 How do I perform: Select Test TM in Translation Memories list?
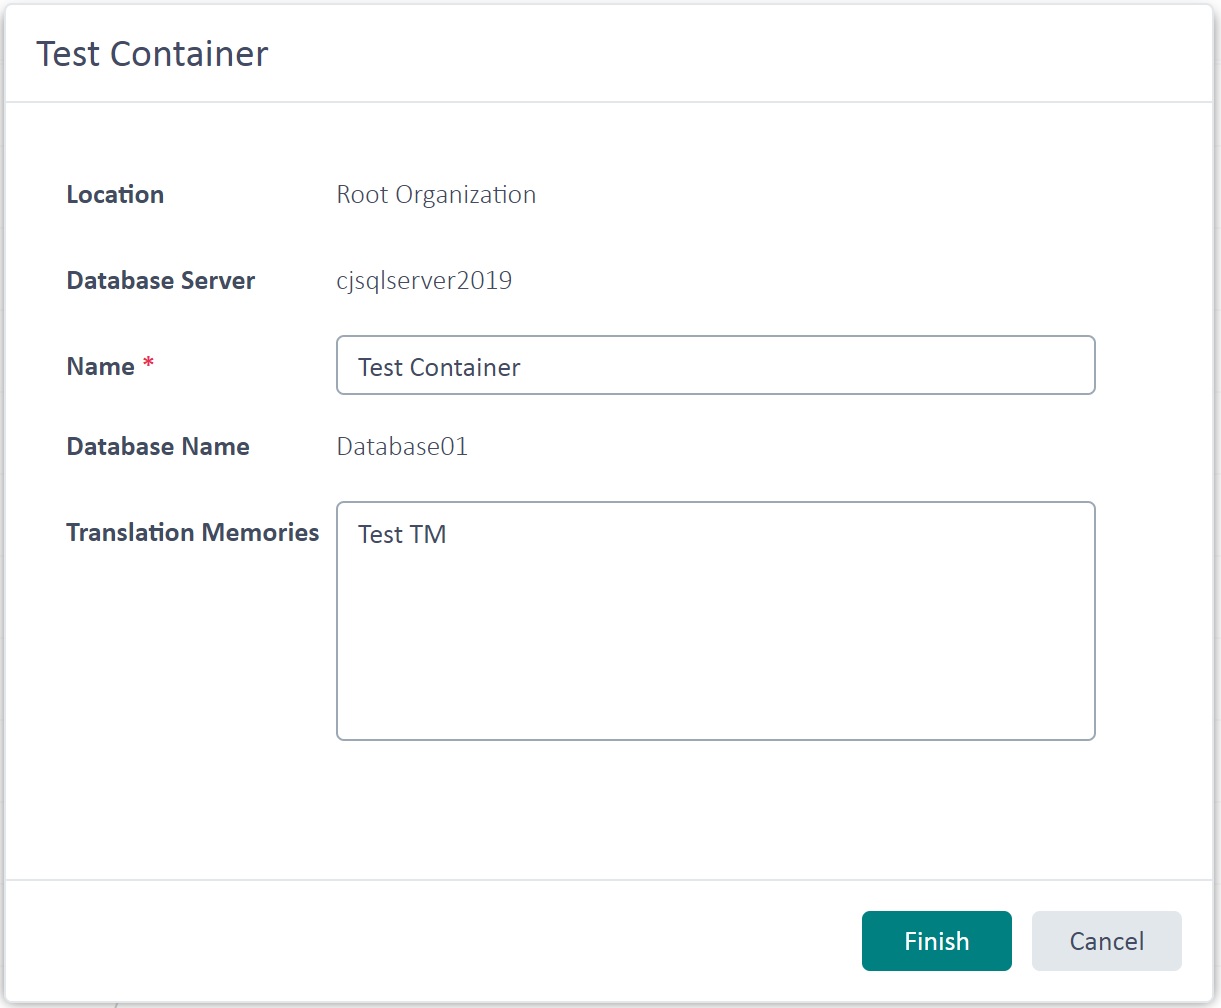402,535
